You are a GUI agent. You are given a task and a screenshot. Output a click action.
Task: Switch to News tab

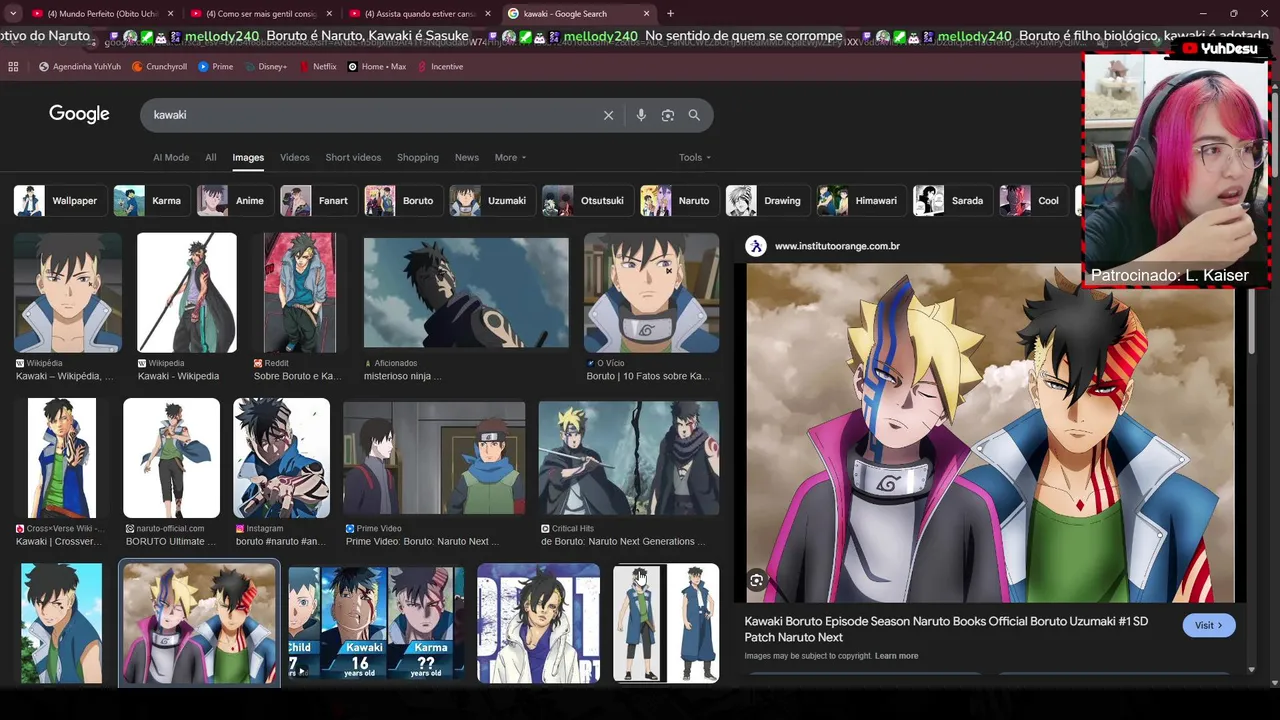467,158
